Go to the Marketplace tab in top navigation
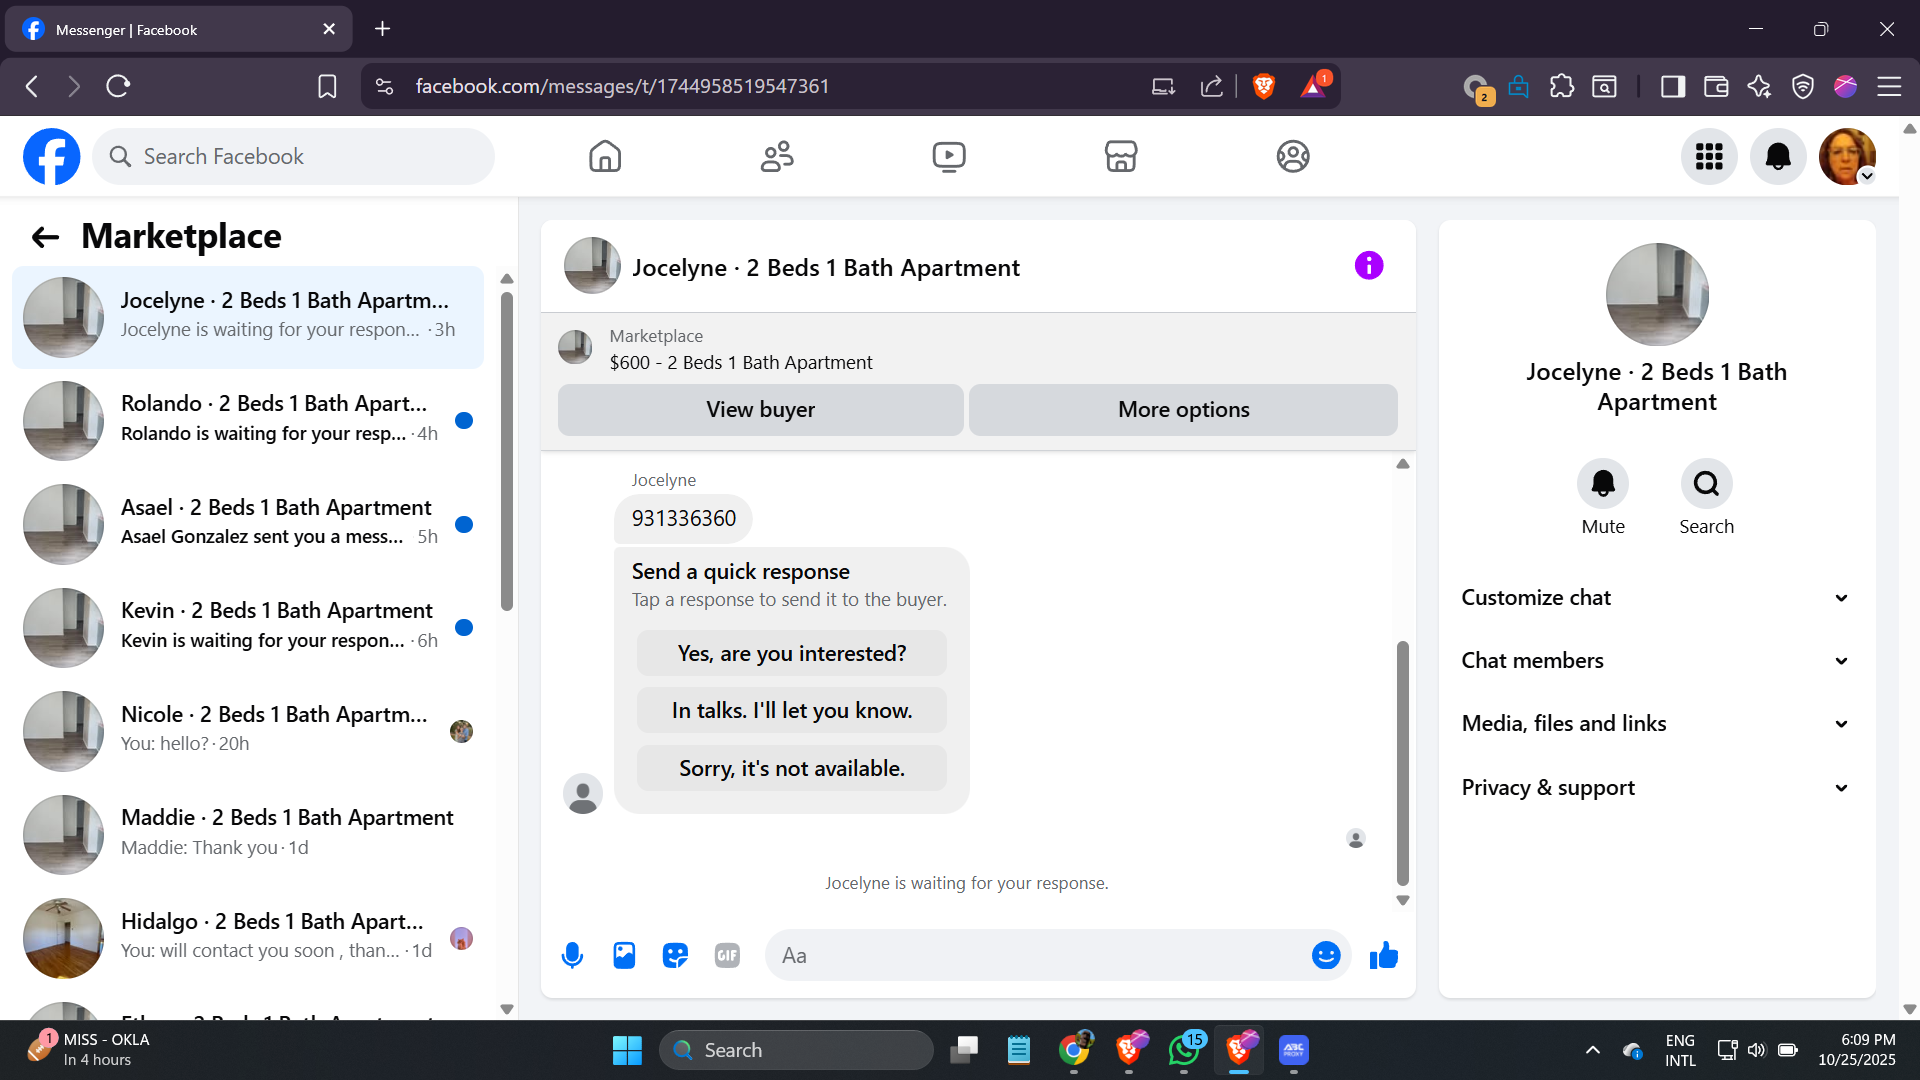 click(x=1120, y=156)
